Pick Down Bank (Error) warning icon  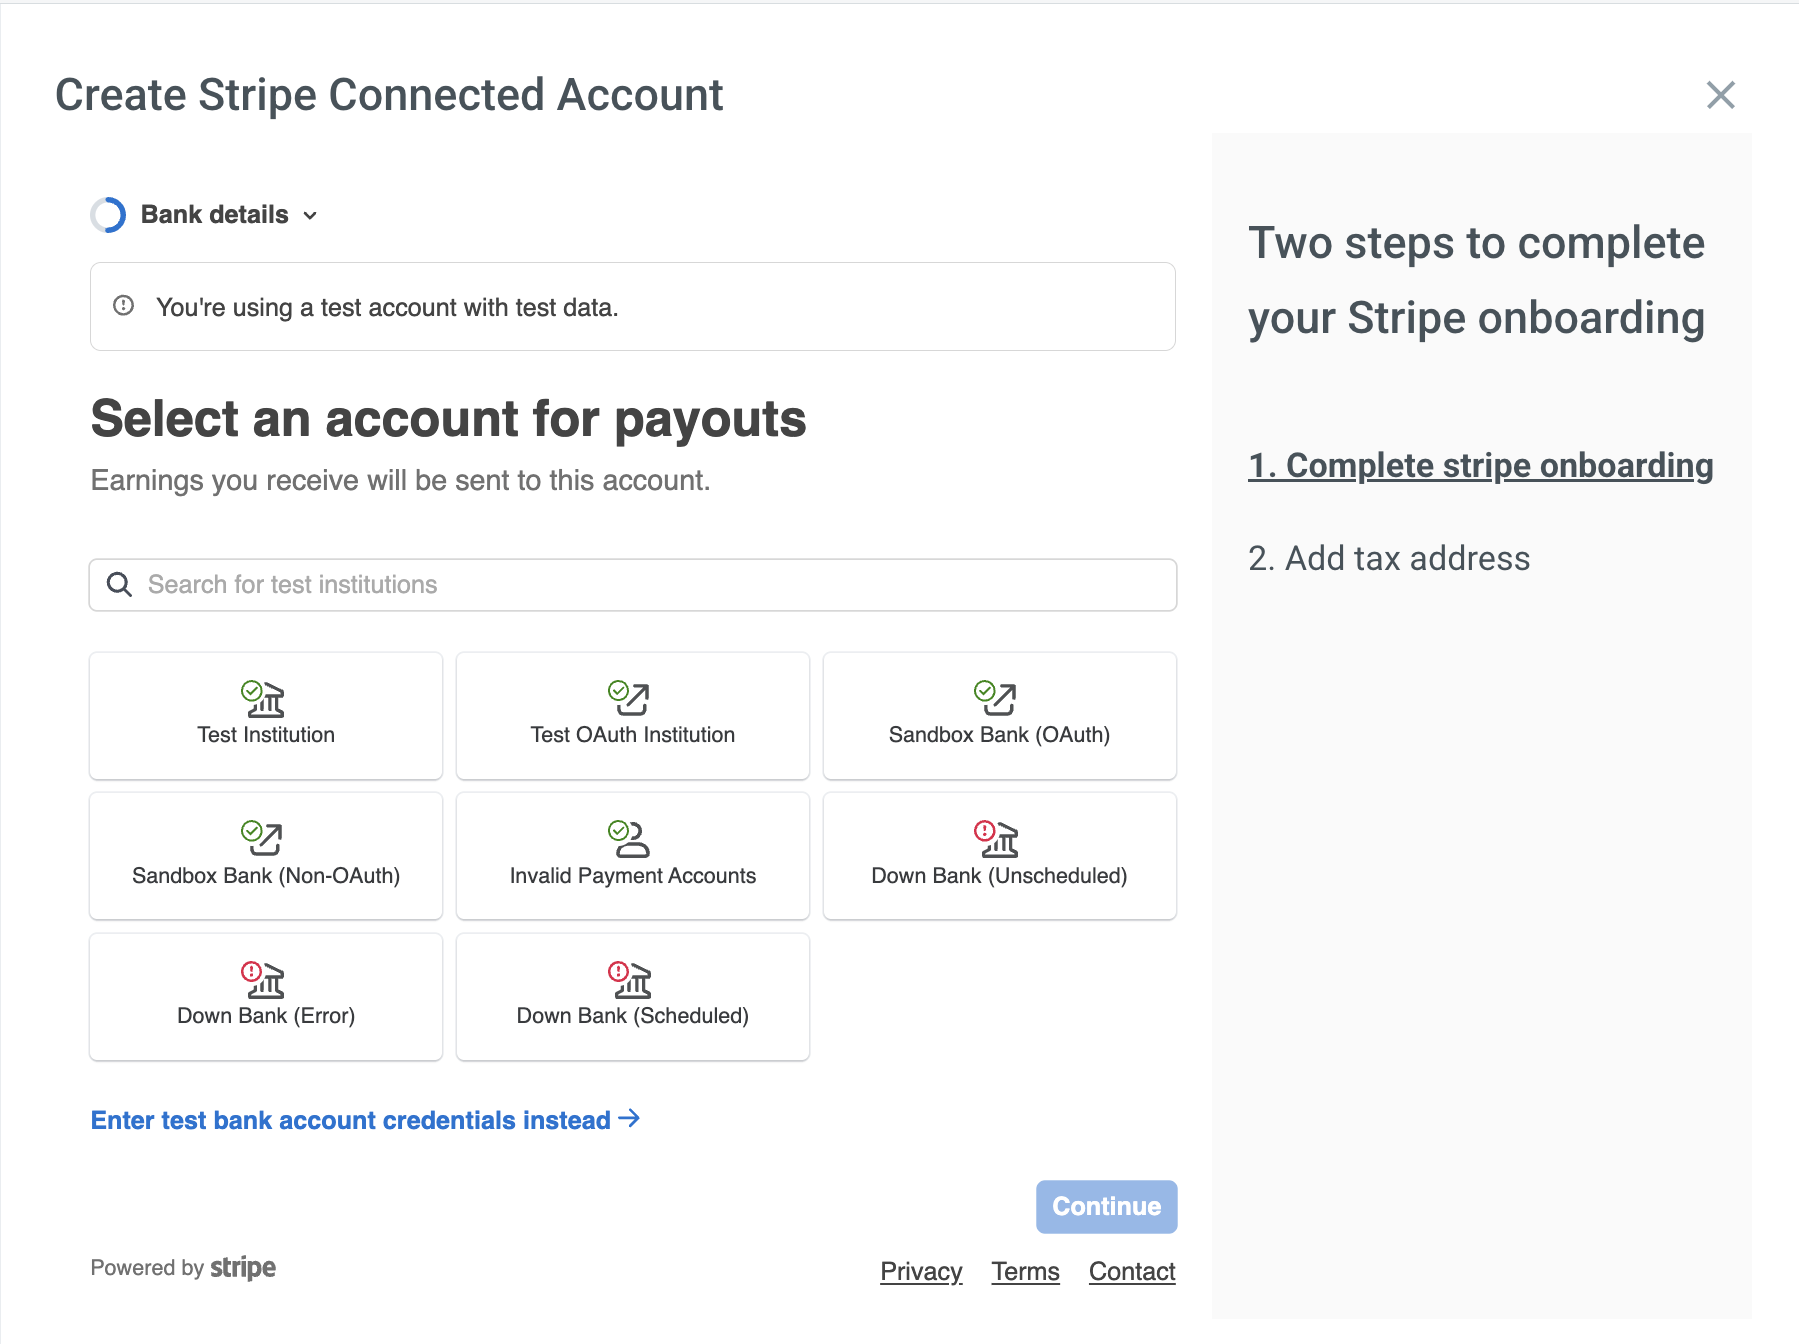pyautogui.click(x=263, y=979)
